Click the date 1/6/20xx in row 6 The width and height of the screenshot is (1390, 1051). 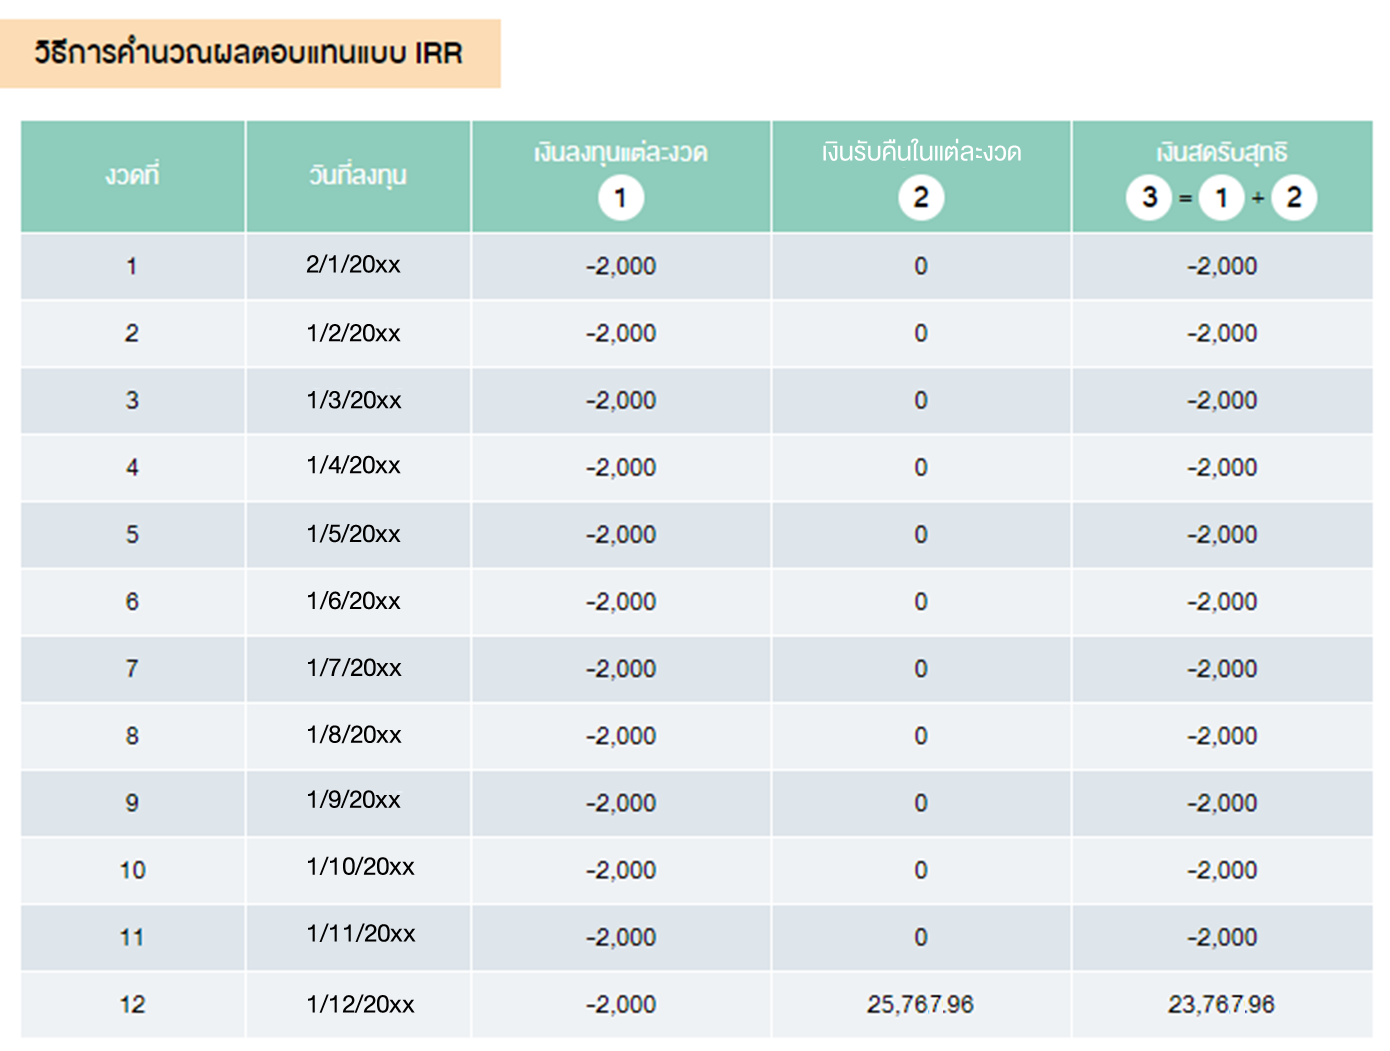pos(357,601)
